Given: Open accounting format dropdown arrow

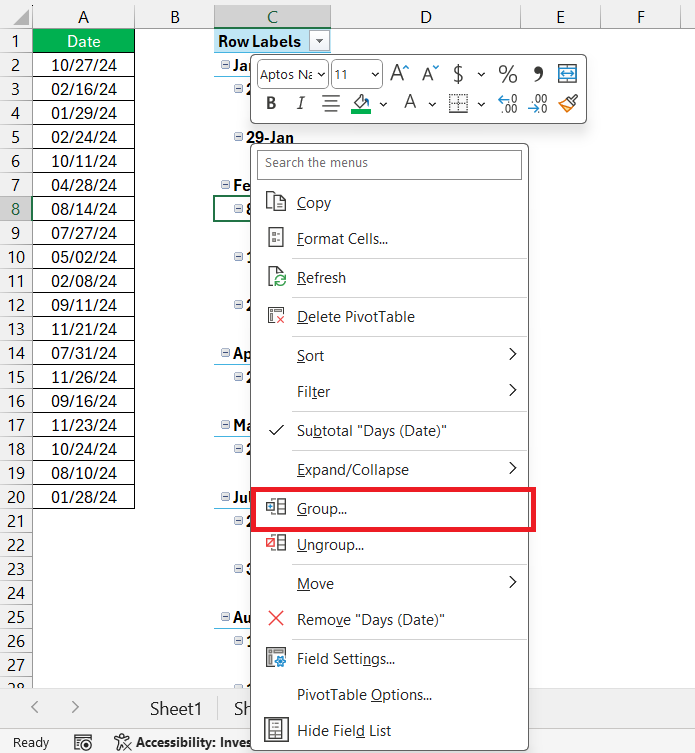Looking at the screenshot, I should coord(481,74).
